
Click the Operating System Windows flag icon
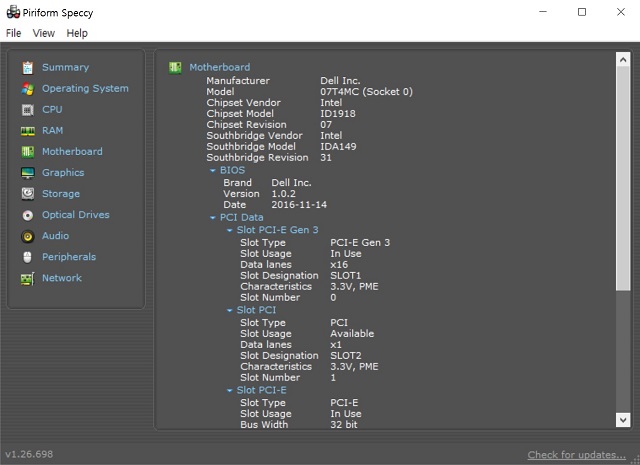pos(27,89)
